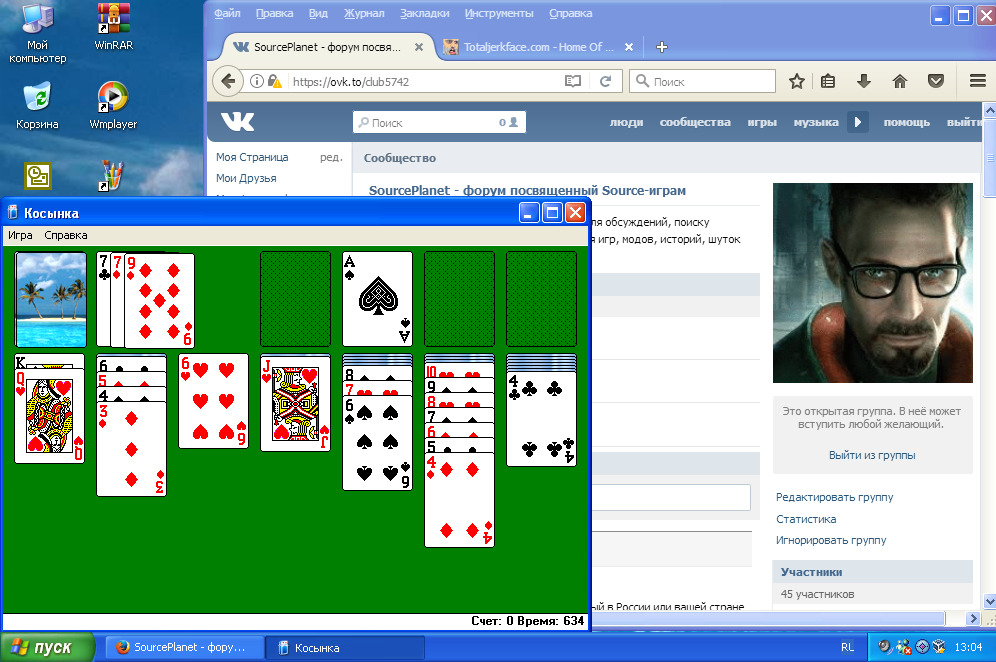This screenshot has width=996, height=662.
Task: Open the Firefox hamburger menu
Action: [x=978, y=82]
